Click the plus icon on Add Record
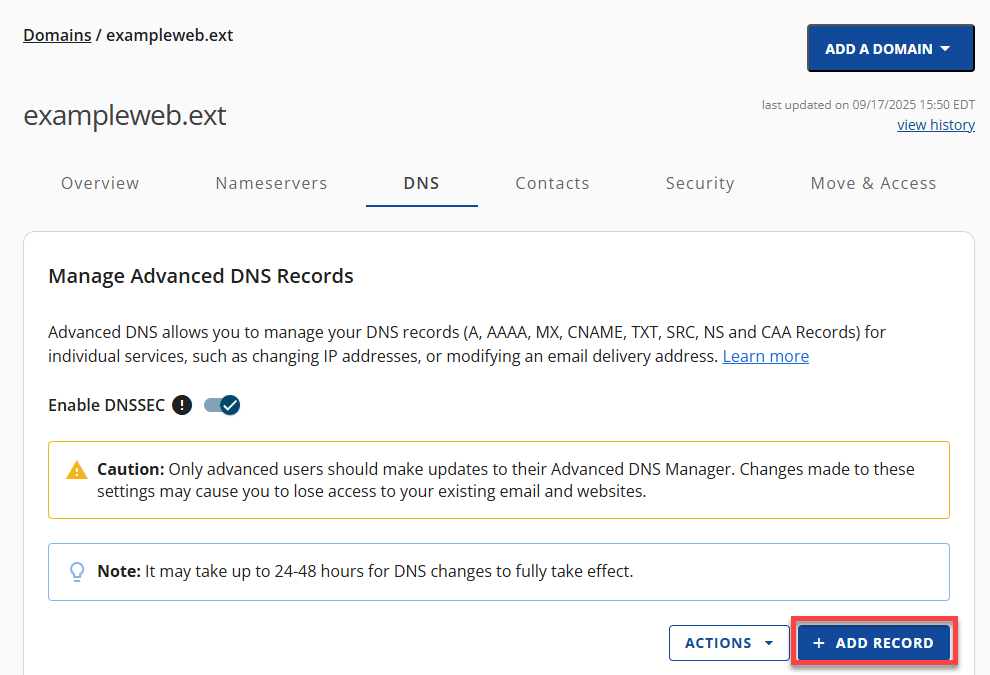Image resolution: width=990 pixels, height=675 pixels. pos(820,643)
